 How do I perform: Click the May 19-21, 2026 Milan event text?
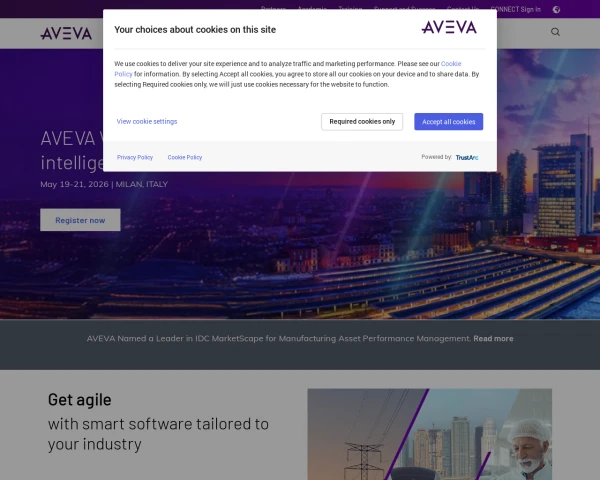(x=104, y=184)
